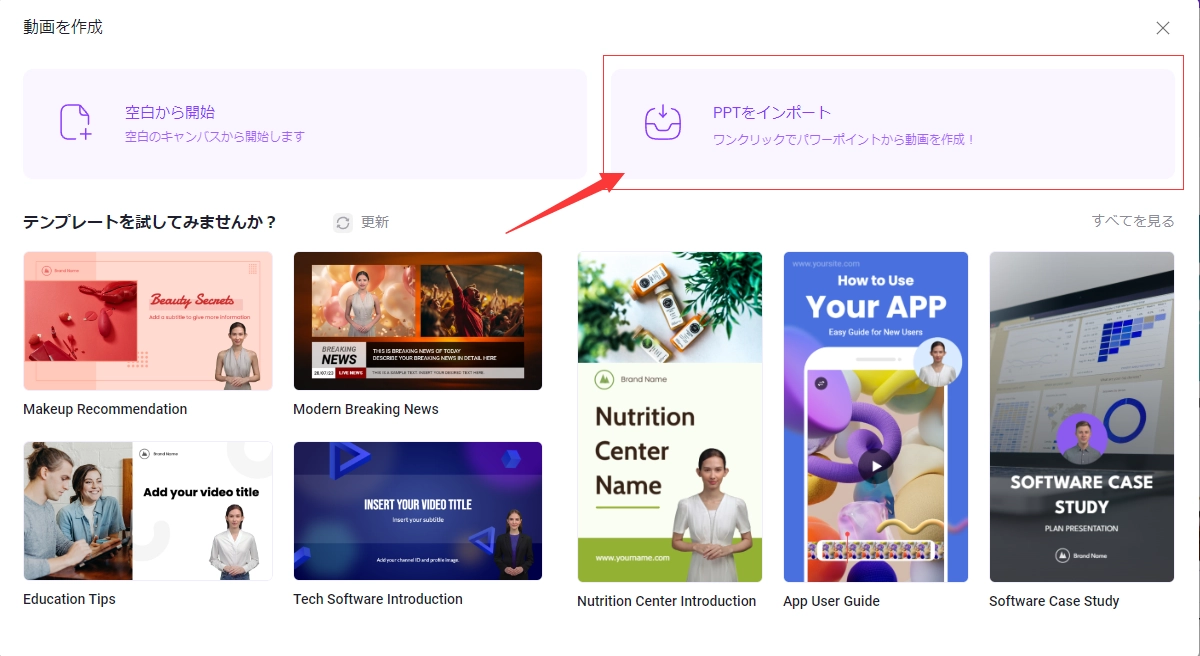The width and height of the screenshot is (1200, 656).
Task: Click the PPT import tray icon
Action: click(x=663, y=122)
